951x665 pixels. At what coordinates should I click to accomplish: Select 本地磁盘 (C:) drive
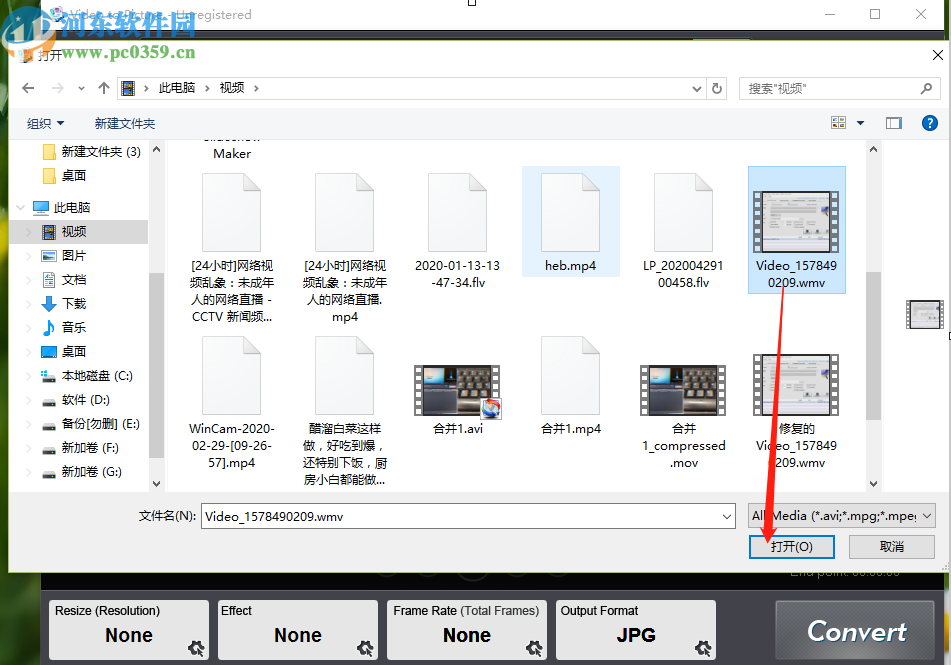pyautogui.click(x=87, y=376)
